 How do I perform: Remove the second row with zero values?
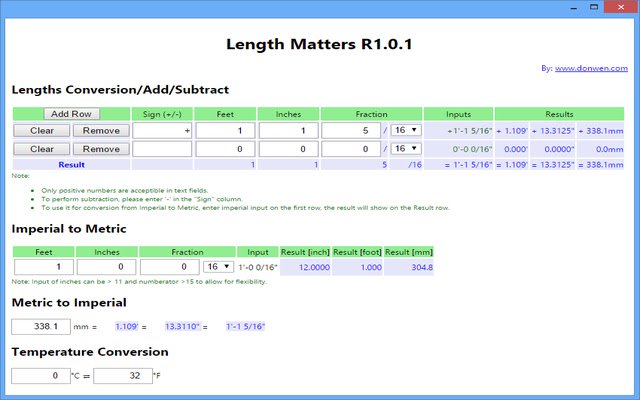[x=101, y=149]
